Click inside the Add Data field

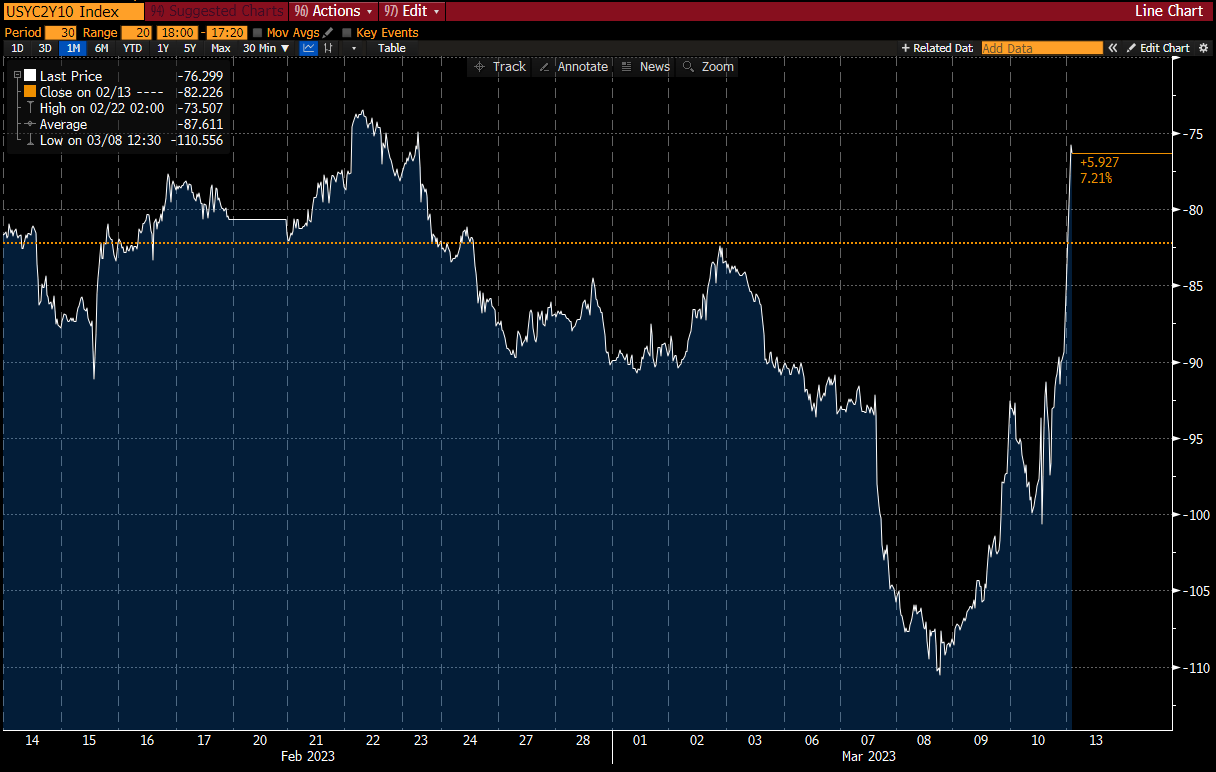tap(1041, 47)
